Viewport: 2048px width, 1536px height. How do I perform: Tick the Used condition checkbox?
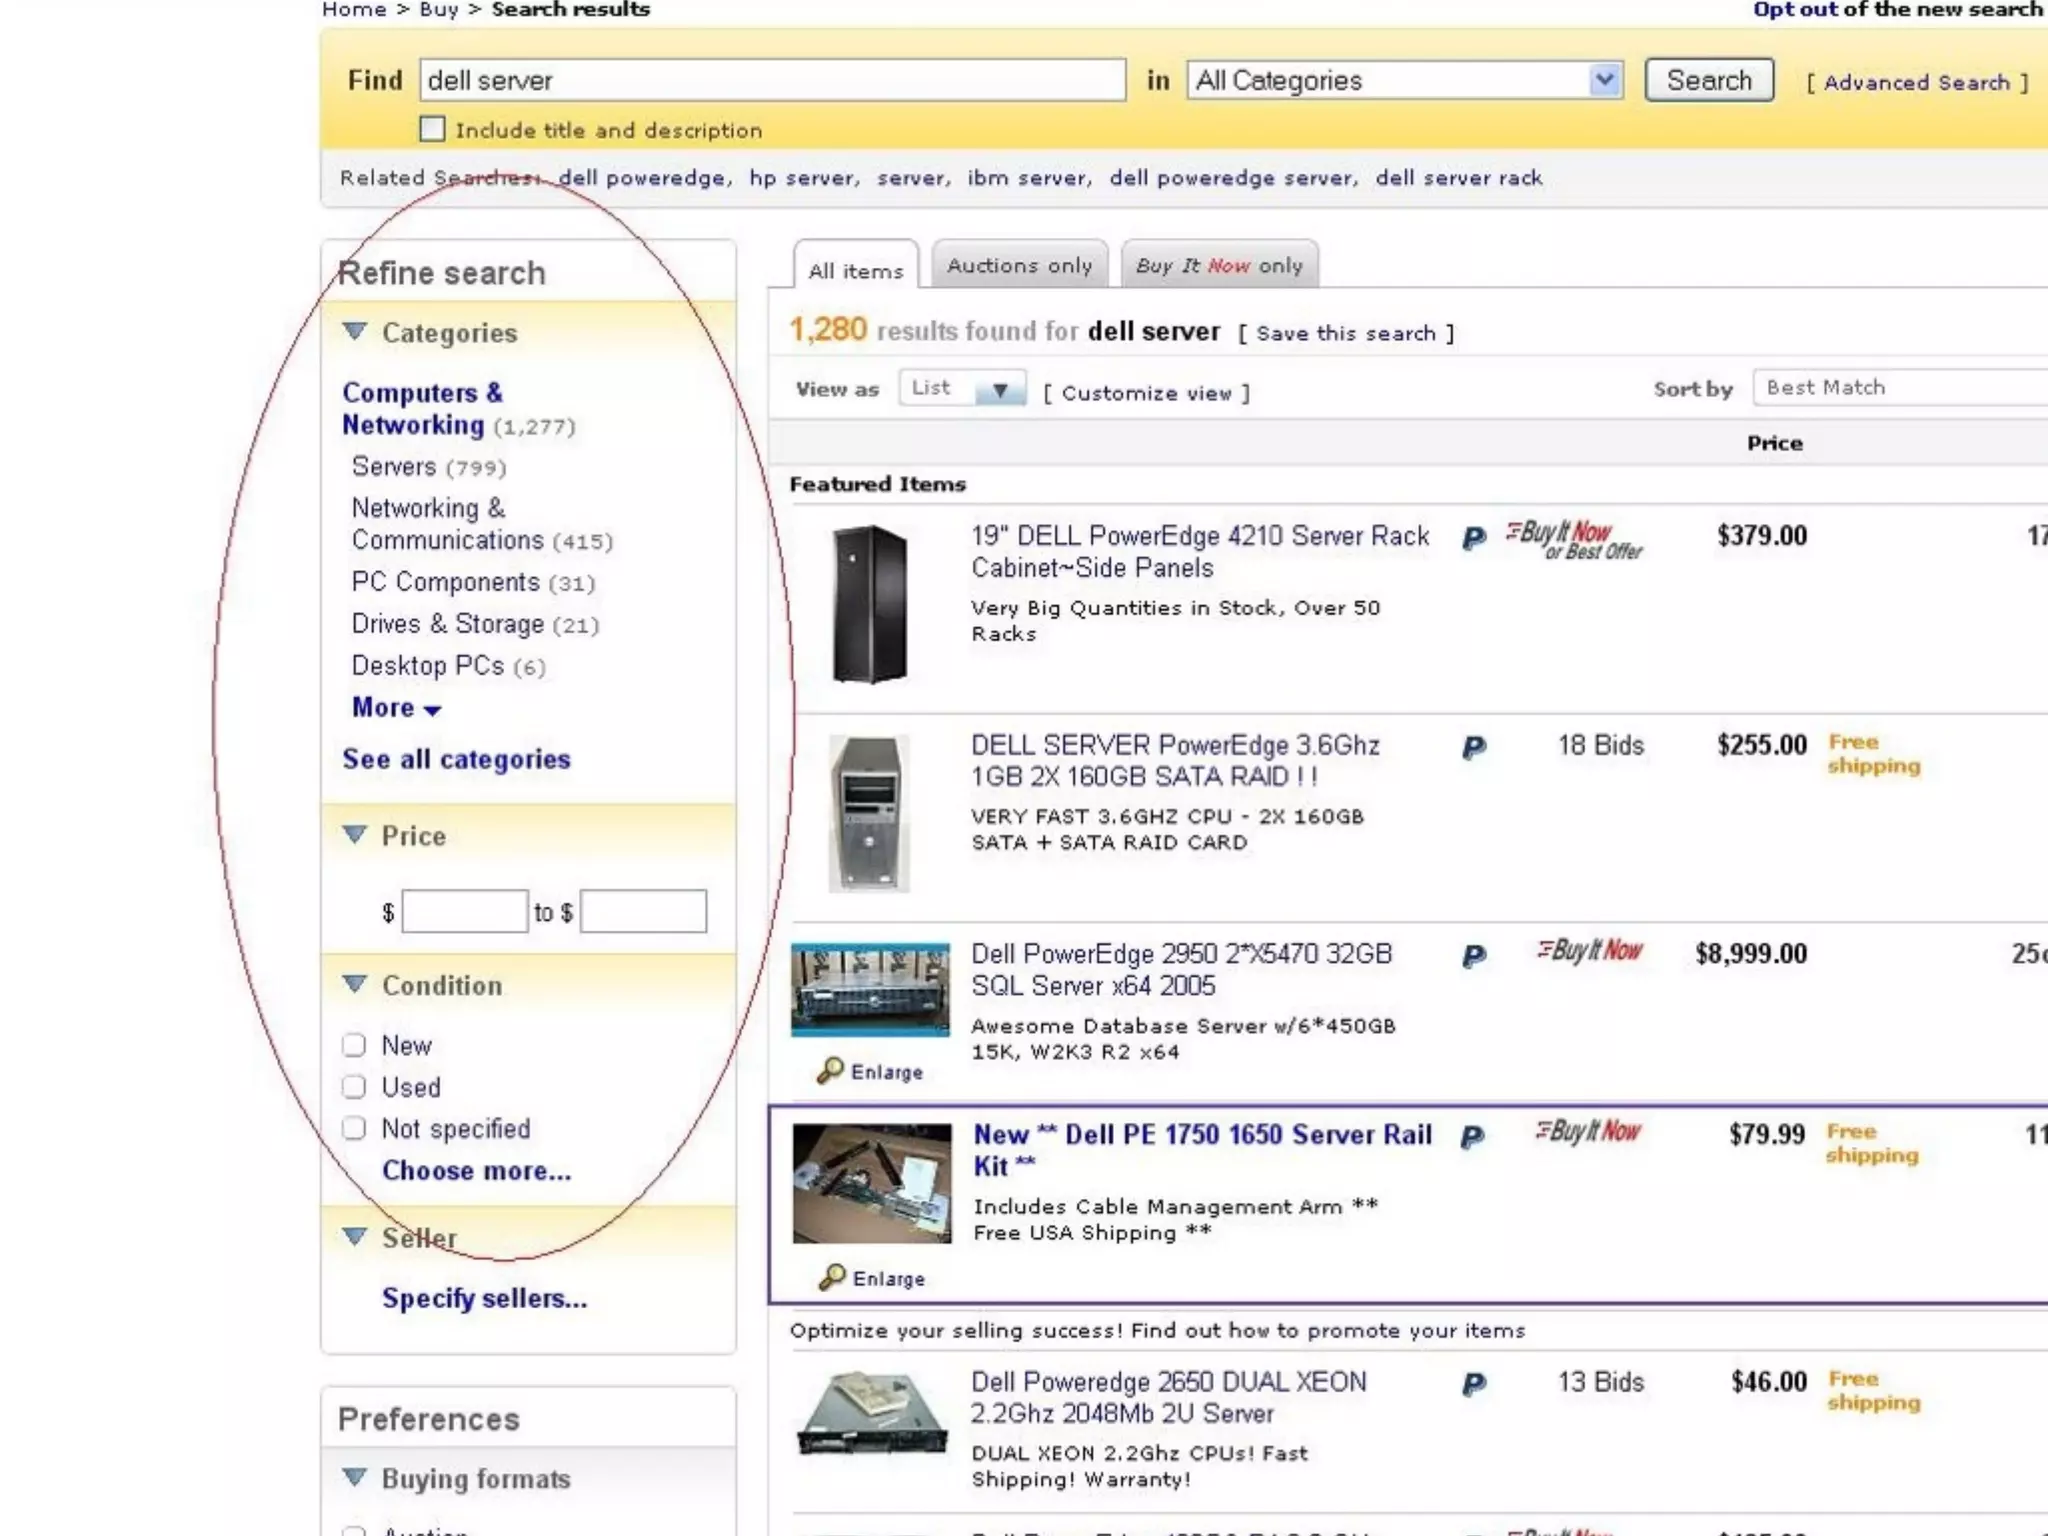click(x=354, y=1087)
